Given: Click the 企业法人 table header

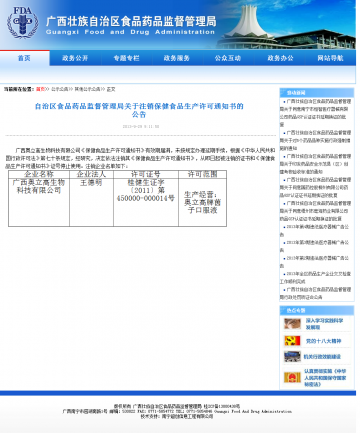Looking at the screenshot, I should (x=91, y=174).
